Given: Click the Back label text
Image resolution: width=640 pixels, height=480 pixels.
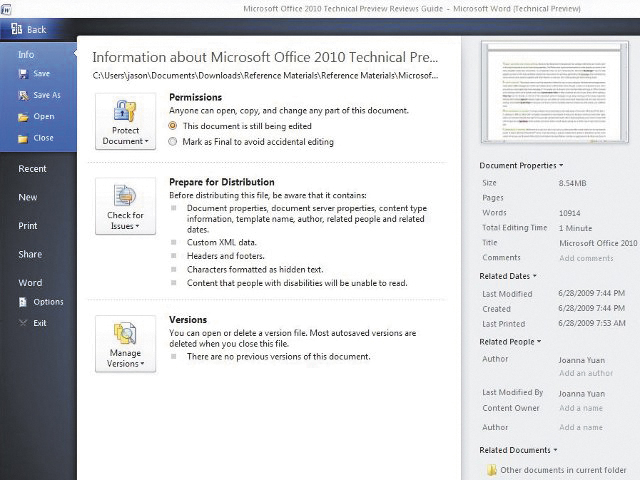Looking at the screenshot, I should [x=37, y=29].
